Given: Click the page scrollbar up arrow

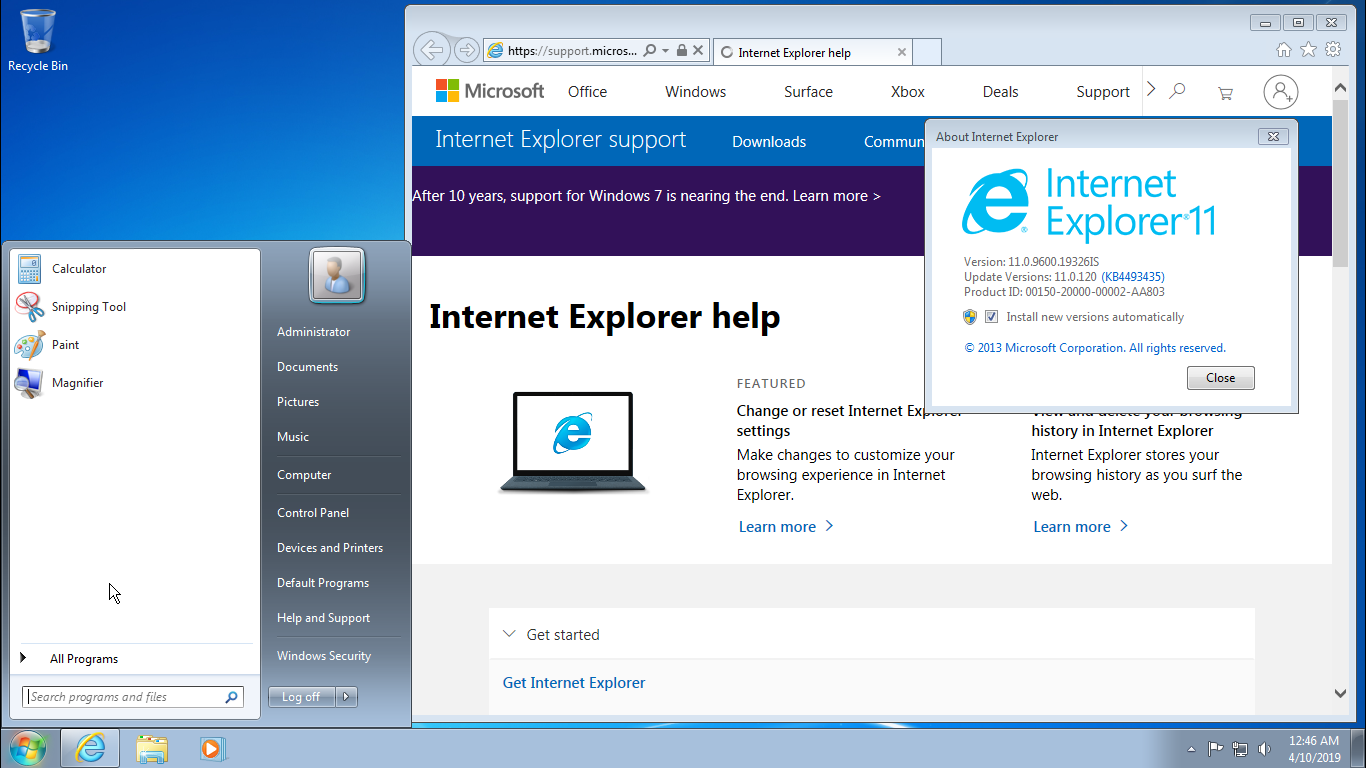Looking at the screenshot, I should [x=1340, y=88].
